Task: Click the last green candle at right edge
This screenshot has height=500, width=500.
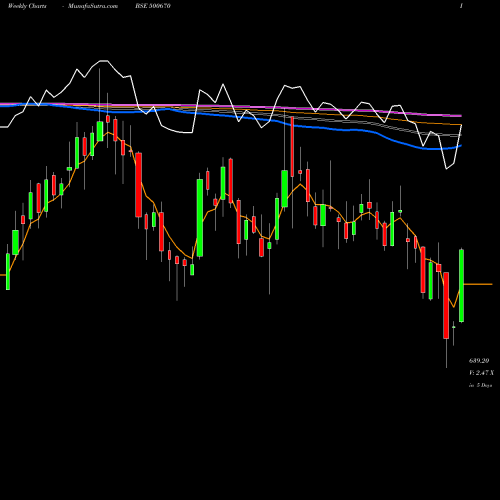Action: coord(461,286)
